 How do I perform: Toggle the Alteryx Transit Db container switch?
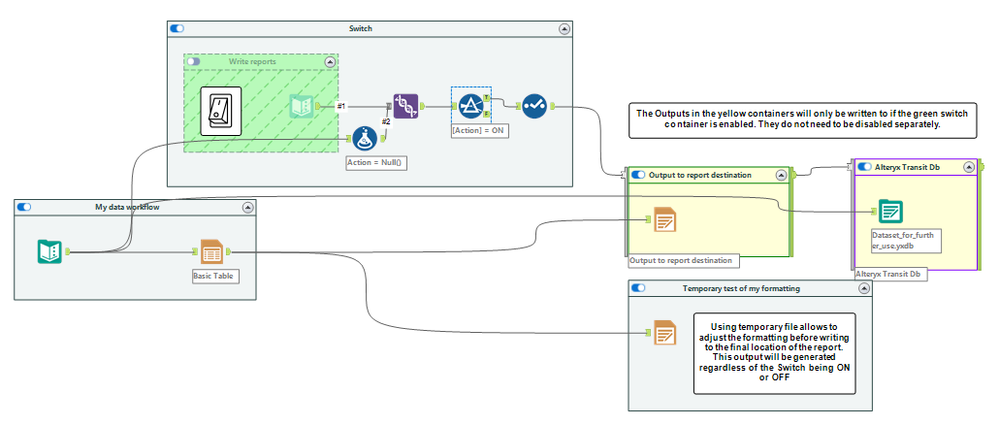coord(865,167)
